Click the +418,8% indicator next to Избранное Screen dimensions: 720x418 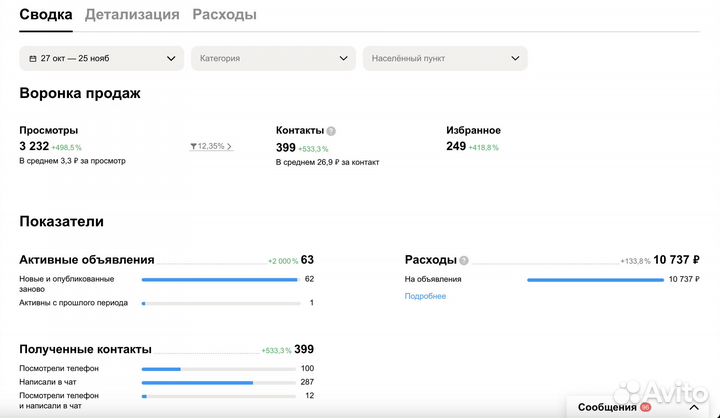[484, 147]
